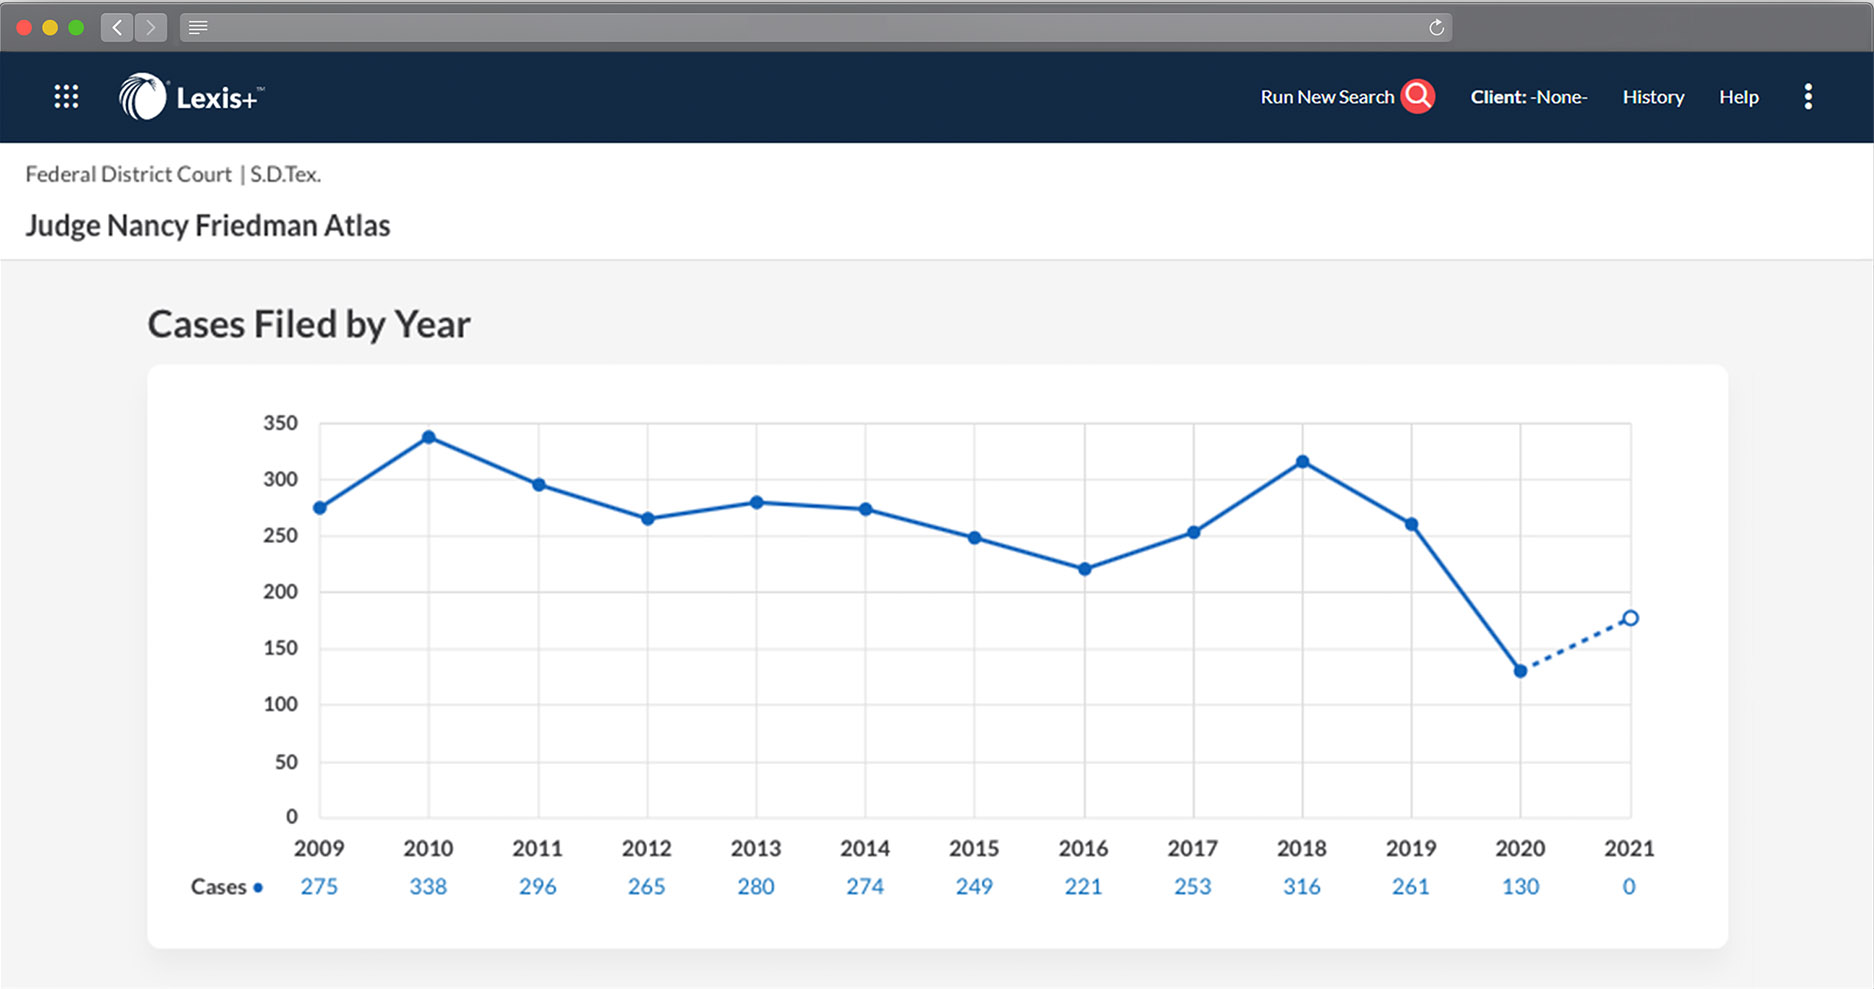The image size is (1874, 989).
Task: Click the 2016 data point on chart
Action: 1084,569
